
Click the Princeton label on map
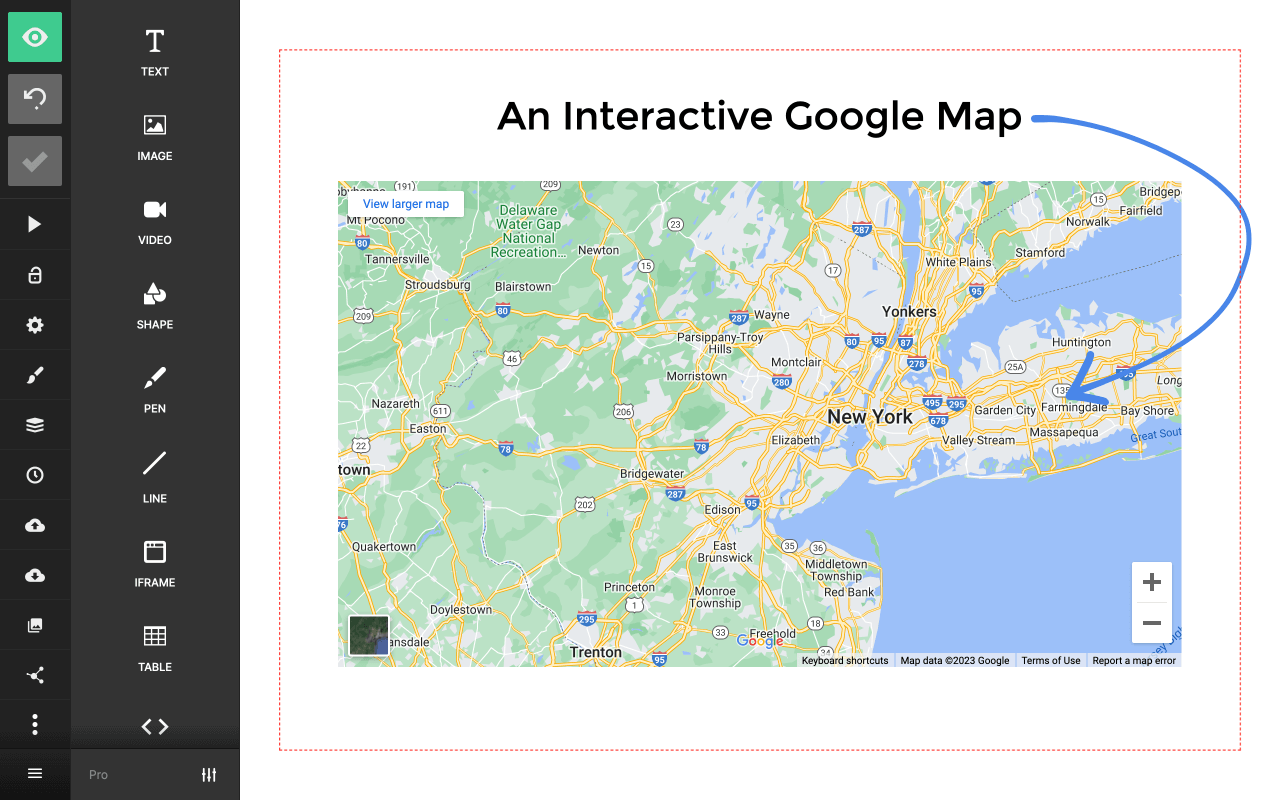point(630,587)
